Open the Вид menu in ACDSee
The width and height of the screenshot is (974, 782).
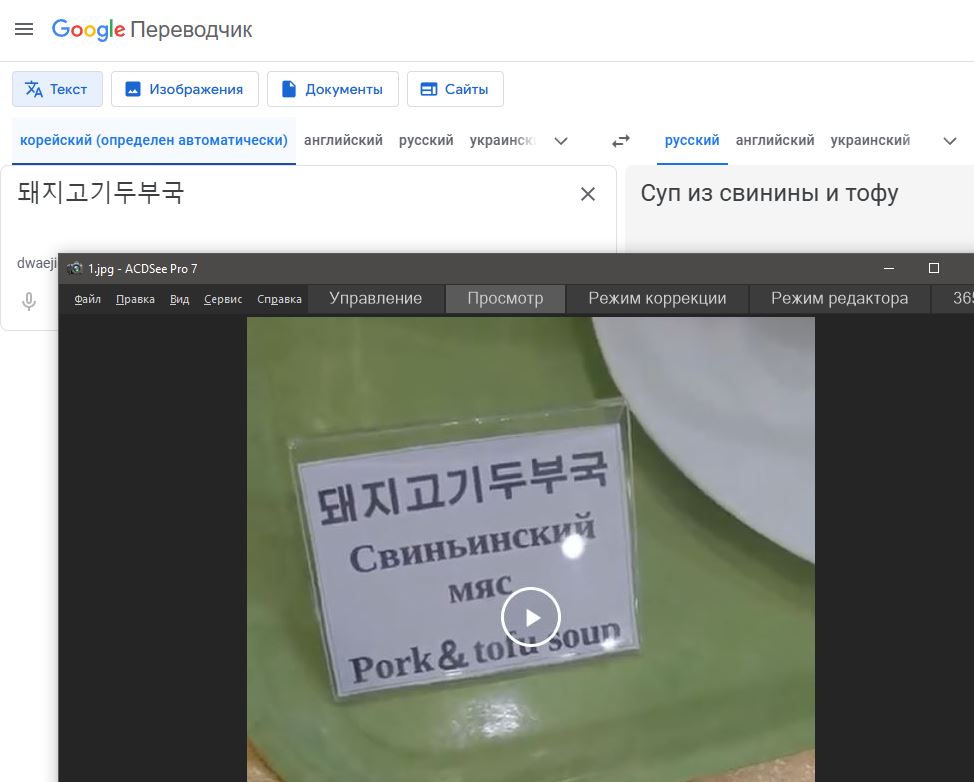180,299
